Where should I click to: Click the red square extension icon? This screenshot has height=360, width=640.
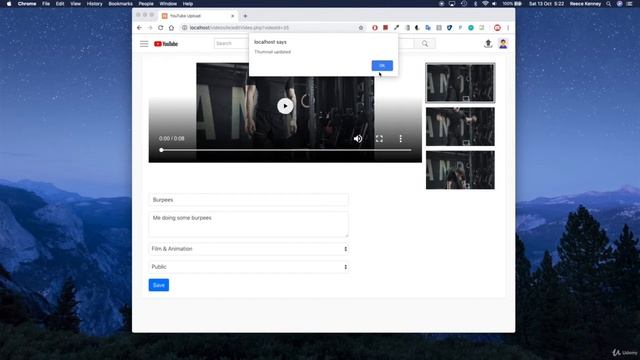click(x=385, y=28)
